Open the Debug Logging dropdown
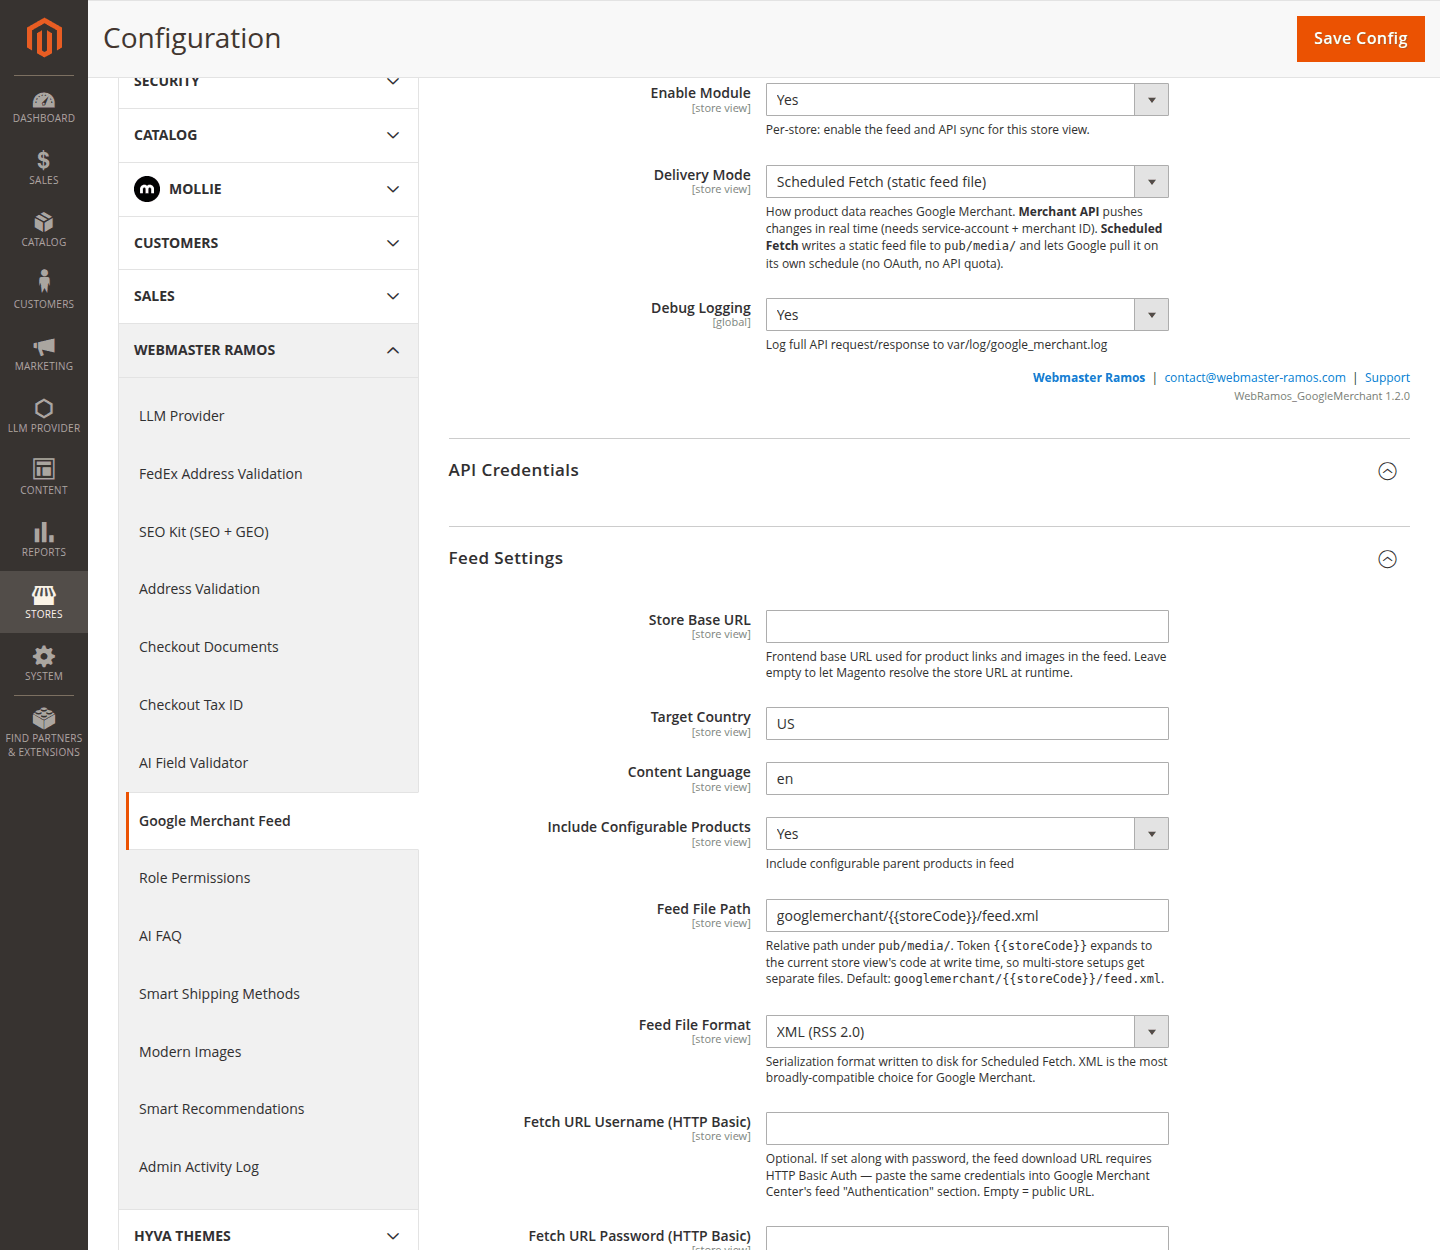Screen dimensions: 1440x1250 (967, 315)
